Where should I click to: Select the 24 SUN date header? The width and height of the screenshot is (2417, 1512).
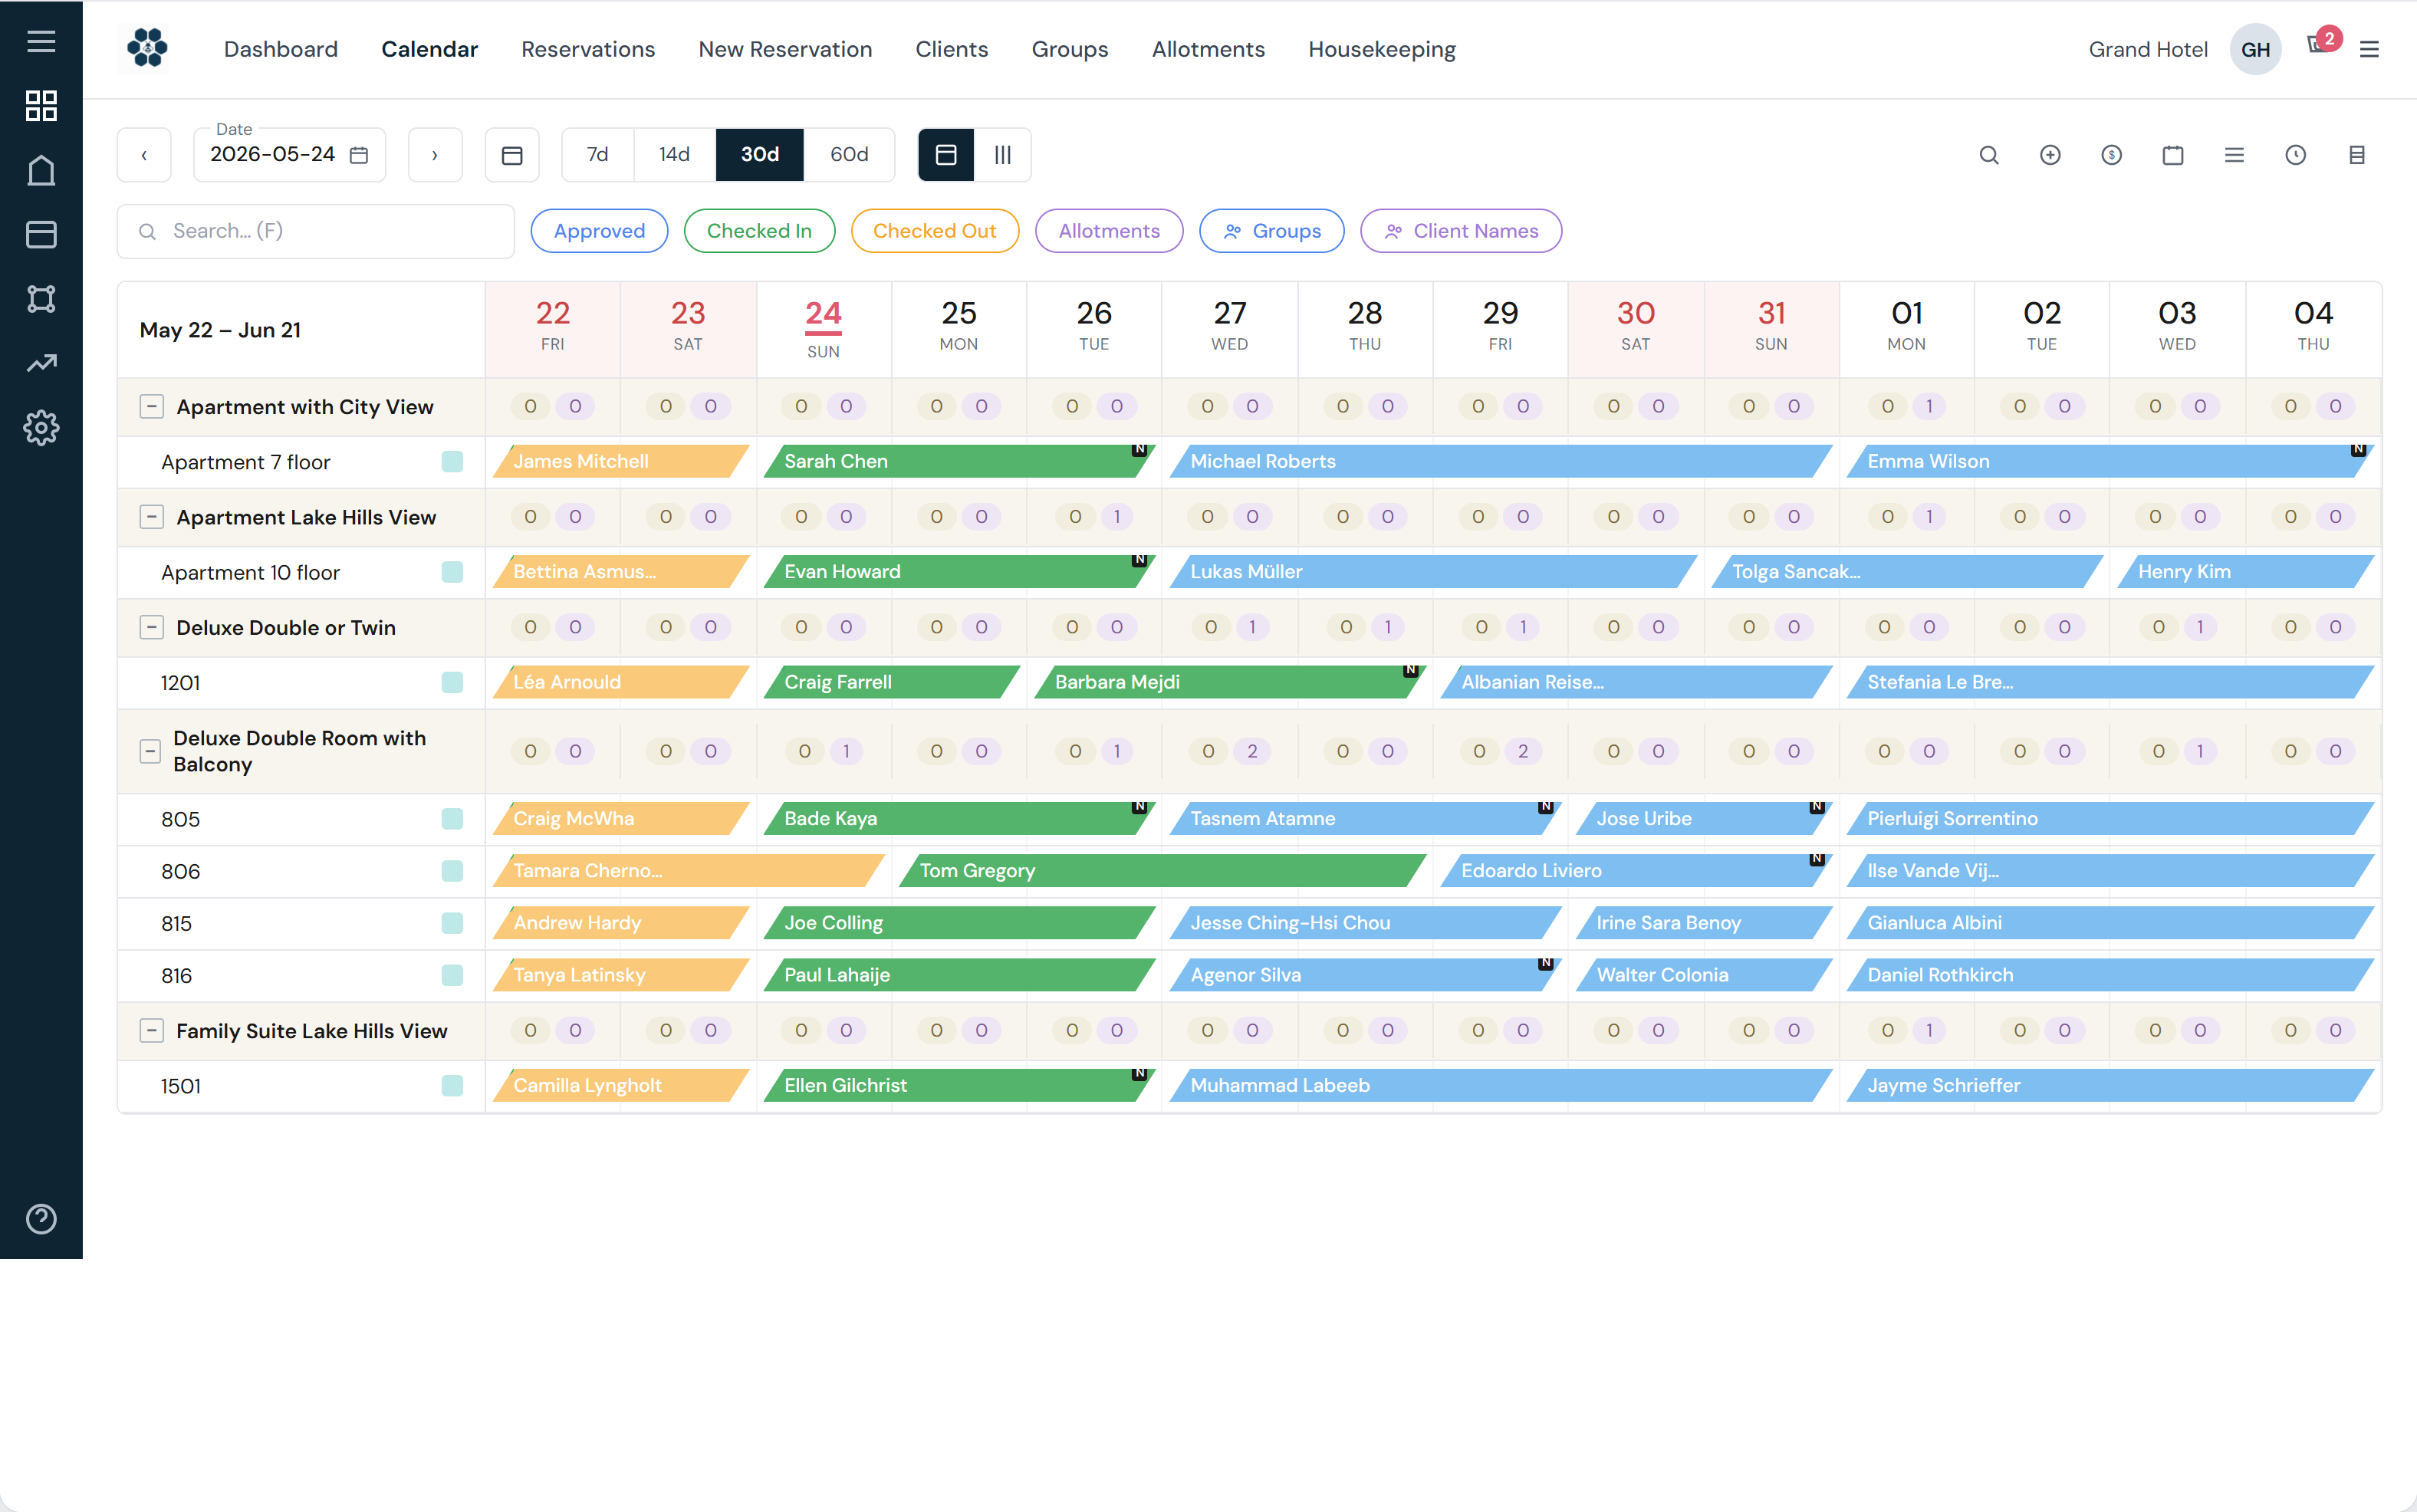click(x=823, y=329)
